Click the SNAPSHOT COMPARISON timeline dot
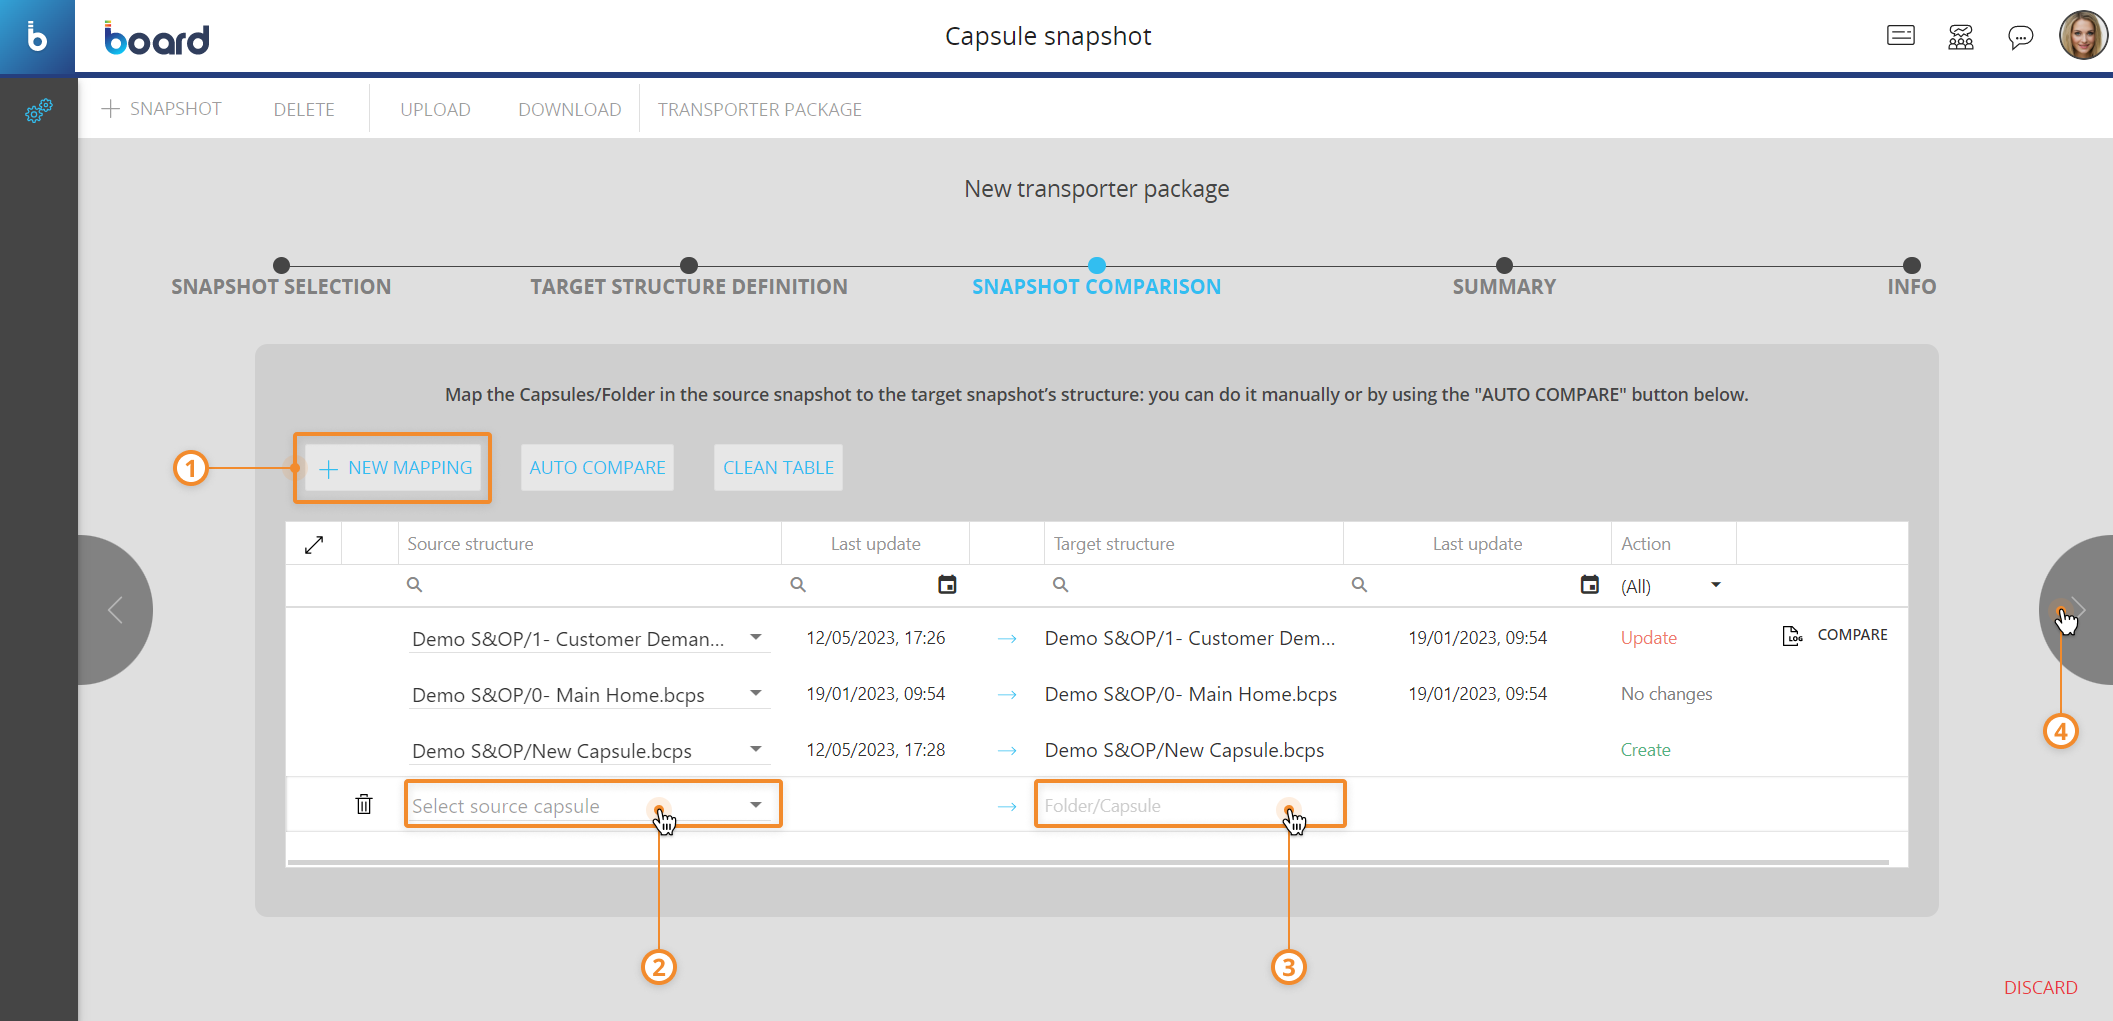 (x=1097, y=265)
